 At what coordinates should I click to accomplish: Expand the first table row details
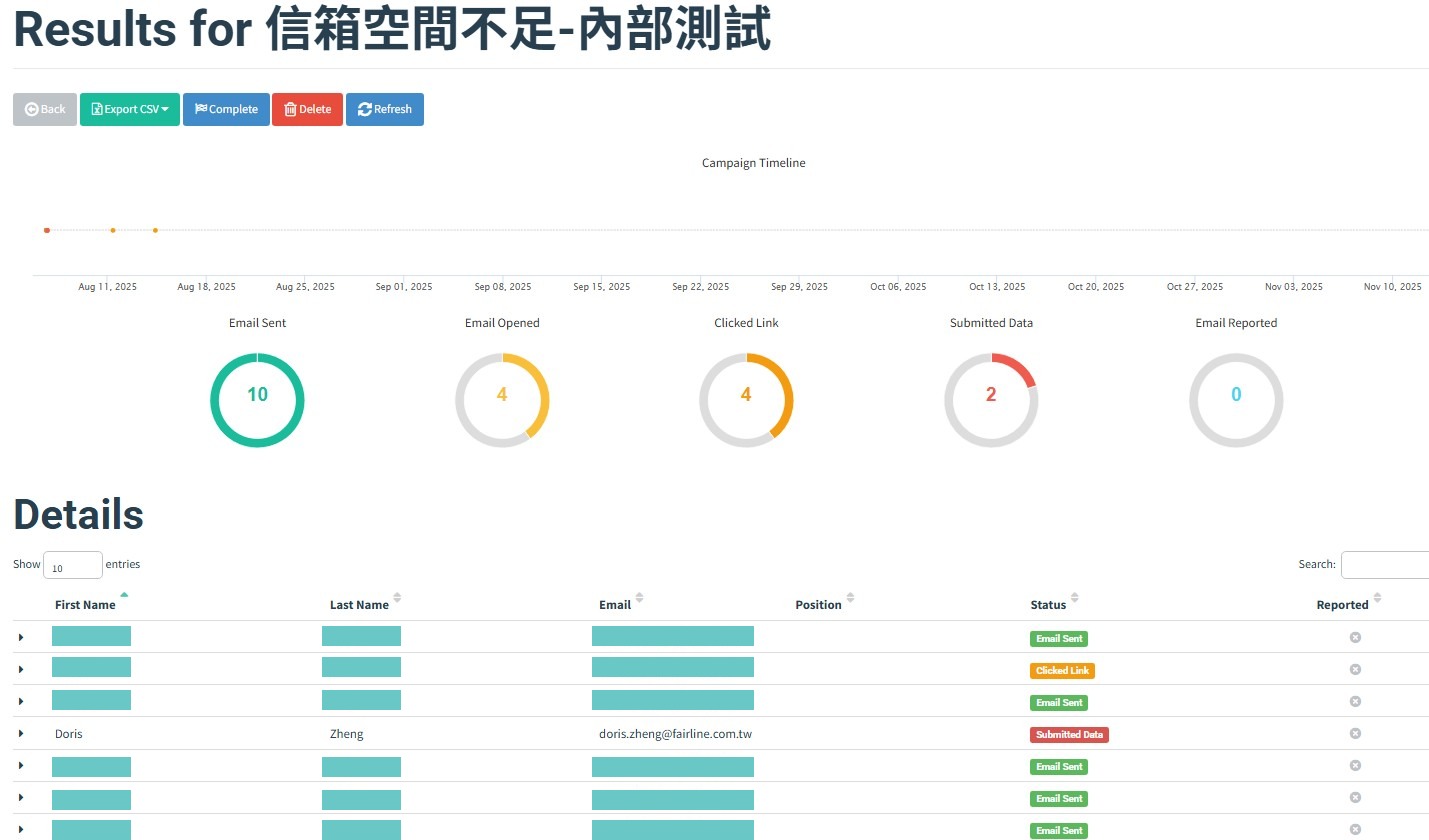(21, 638)
